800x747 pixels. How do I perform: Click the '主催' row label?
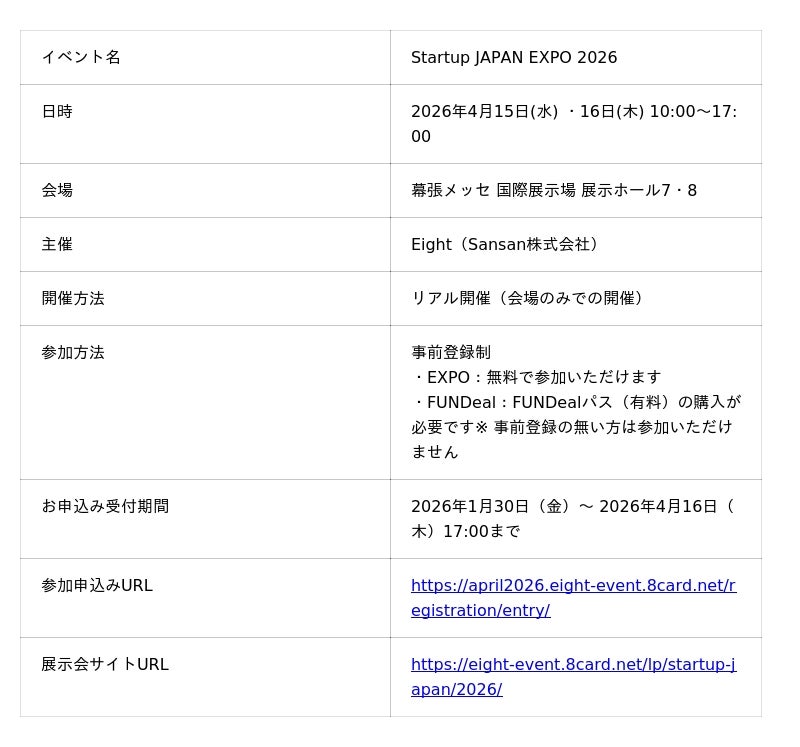pyautogui.click(x=57, y=244)
